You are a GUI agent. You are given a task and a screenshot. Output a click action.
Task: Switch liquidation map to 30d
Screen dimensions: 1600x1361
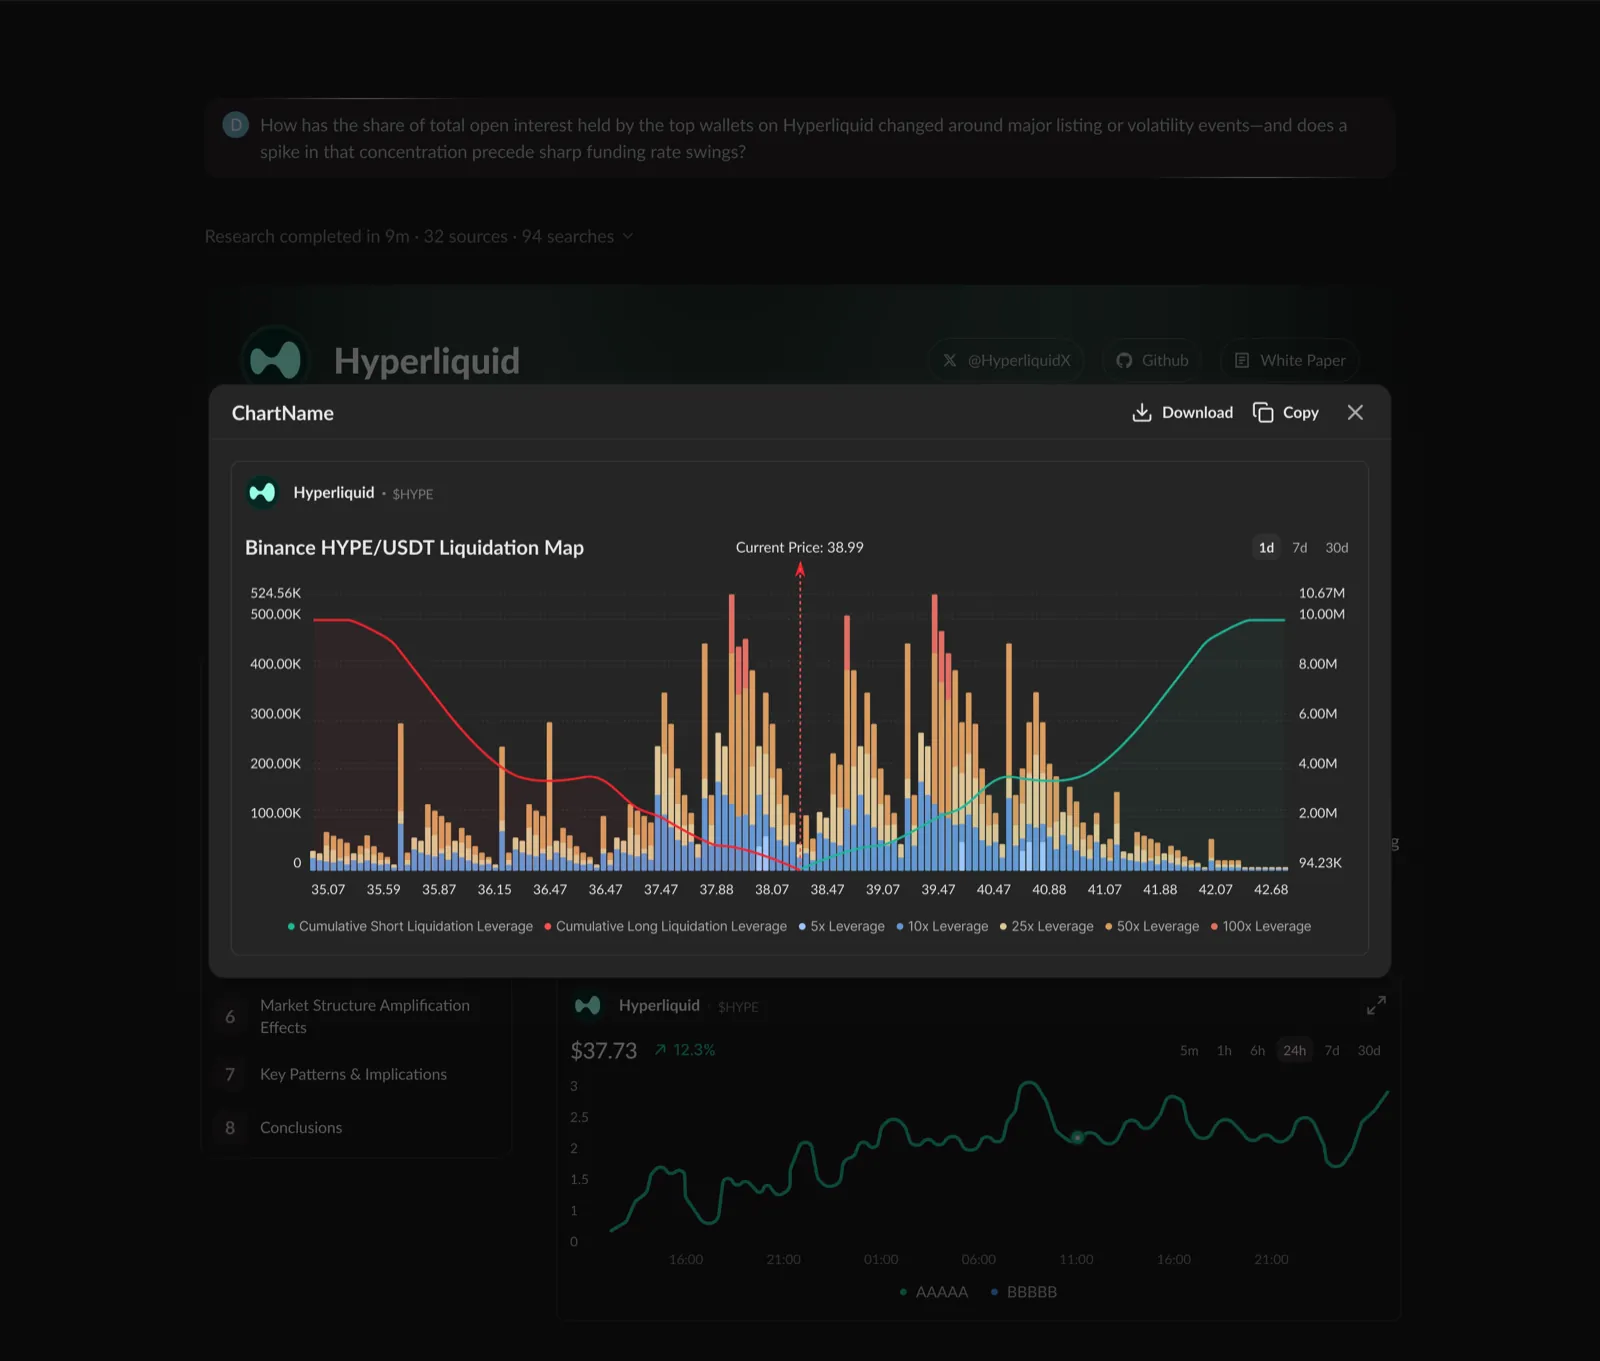[1336, 548]
